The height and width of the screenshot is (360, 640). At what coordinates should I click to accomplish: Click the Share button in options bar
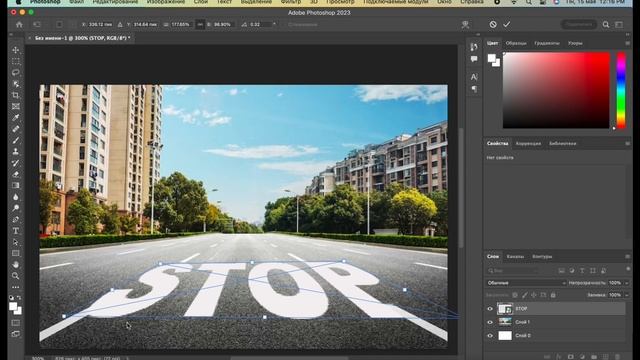coord(579,24)
